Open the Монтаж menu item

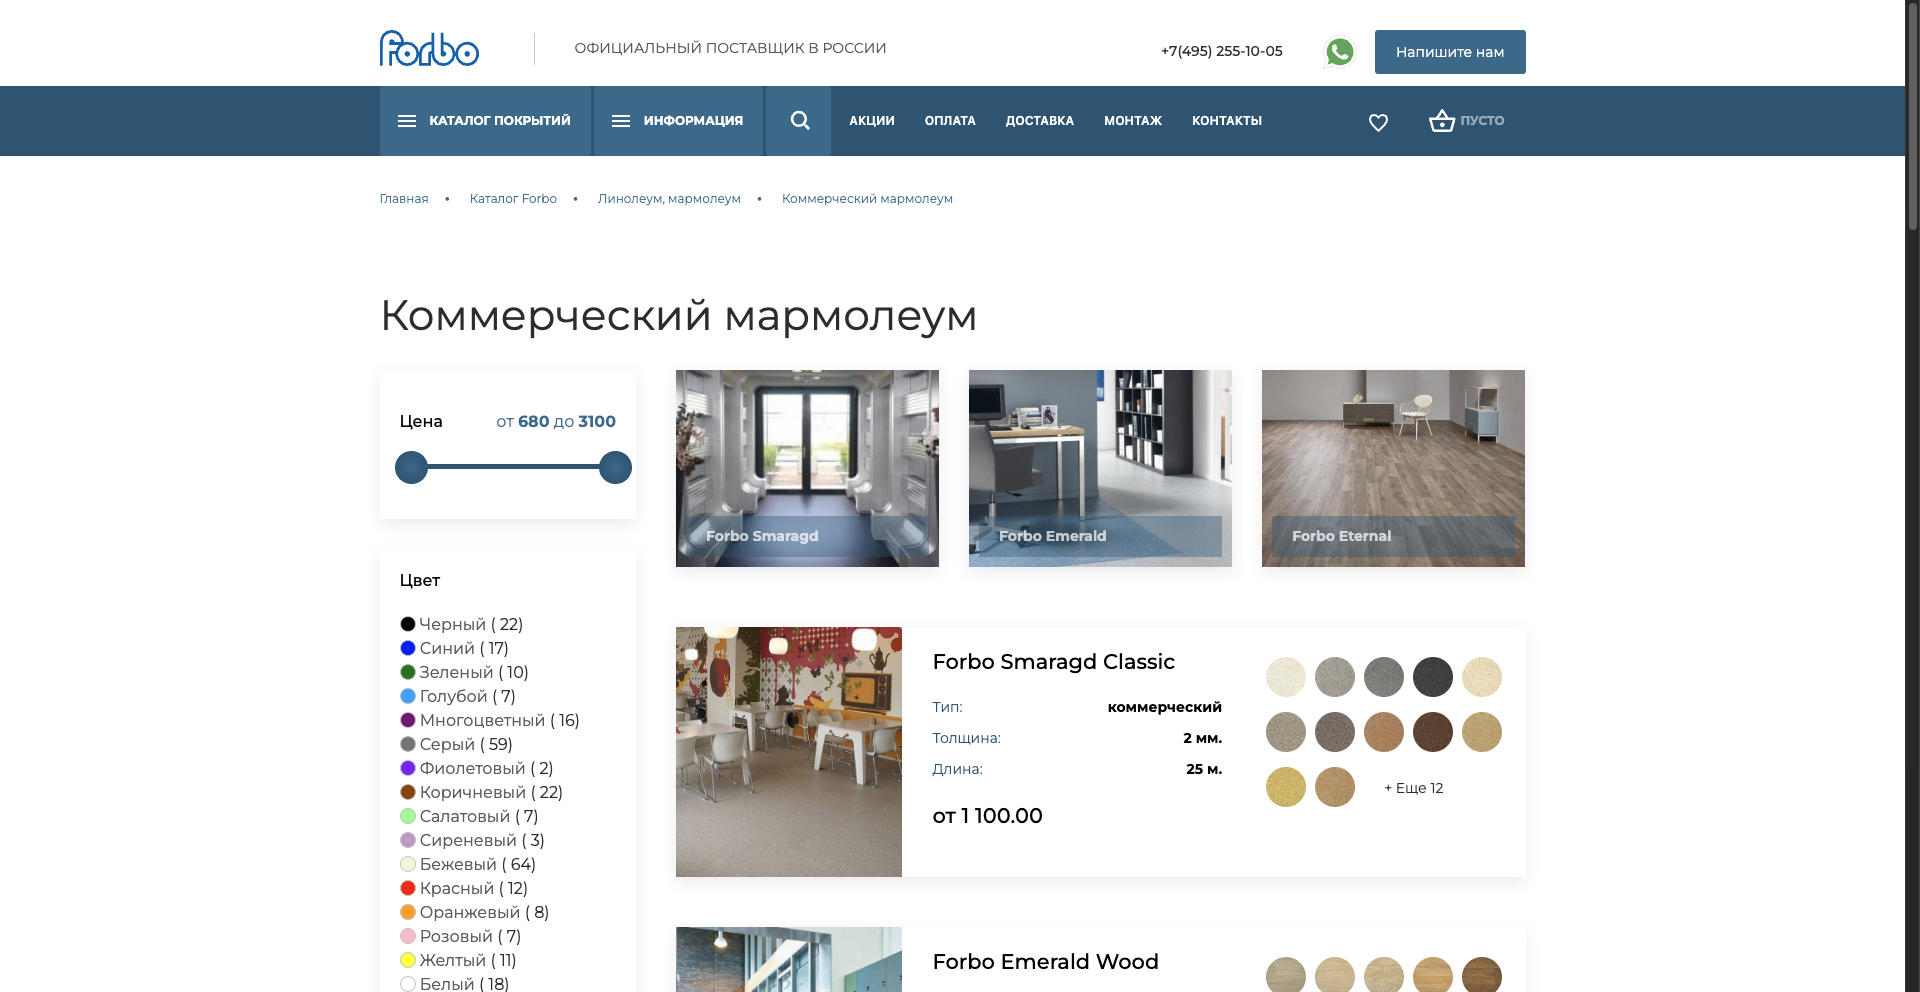click(x=1133, y=121)
